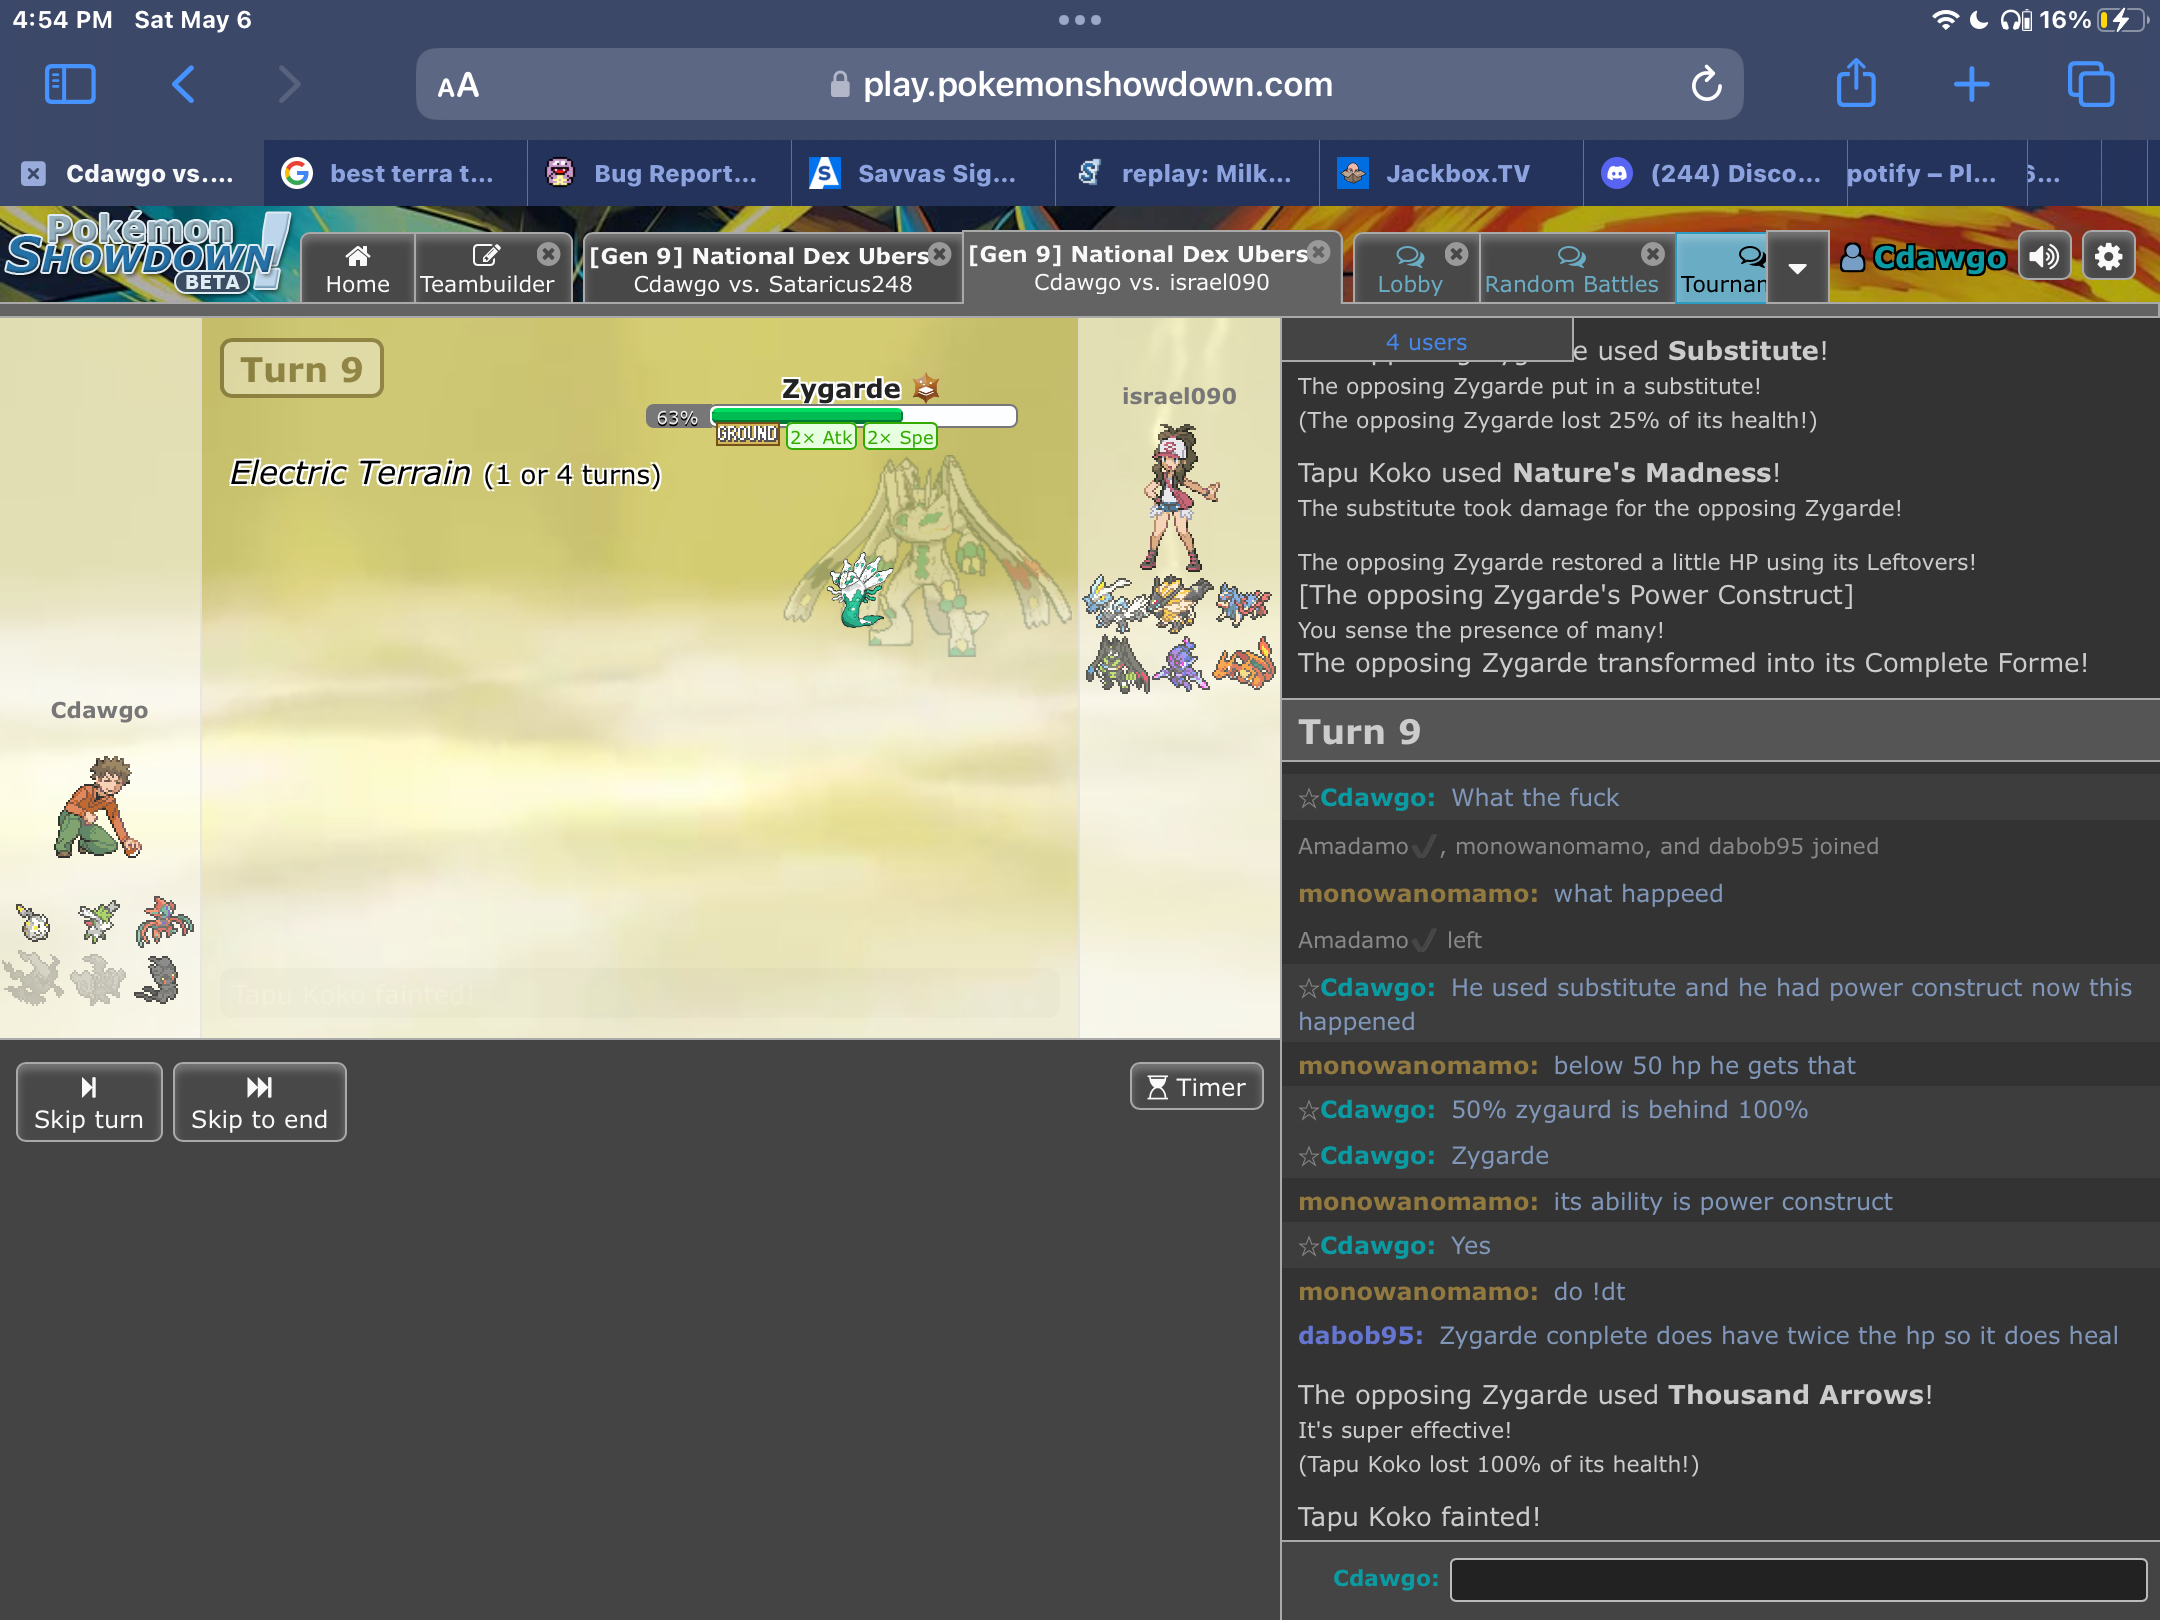Open the Safari share sheet
Image resolution: width=2160 pixels, height=1620 pixels.
coord(1856,82)
